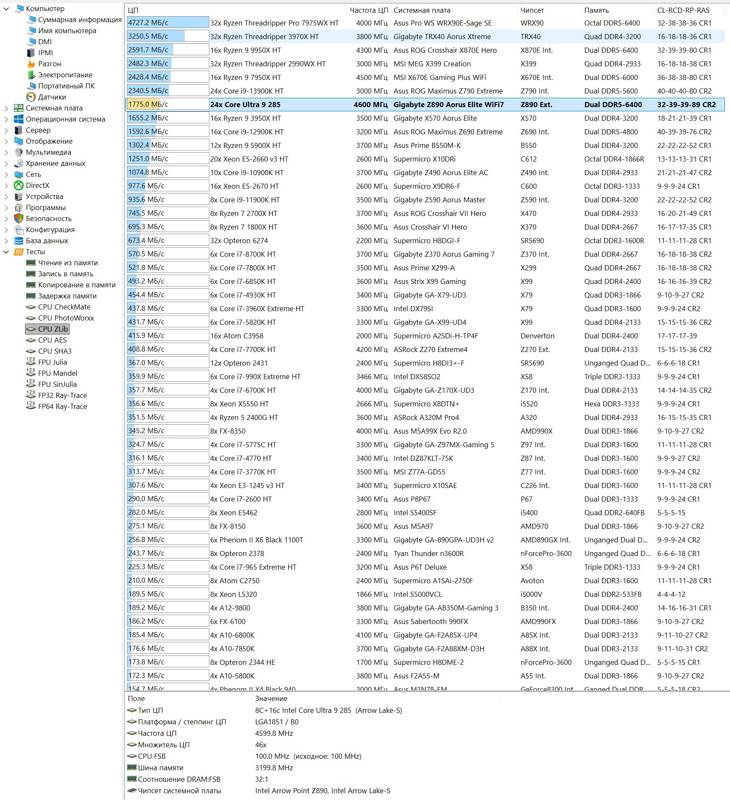The width and height of the screenshot is (730, 800).
Task: Expand the Системная плата tree node
Action: pos(7,108)
